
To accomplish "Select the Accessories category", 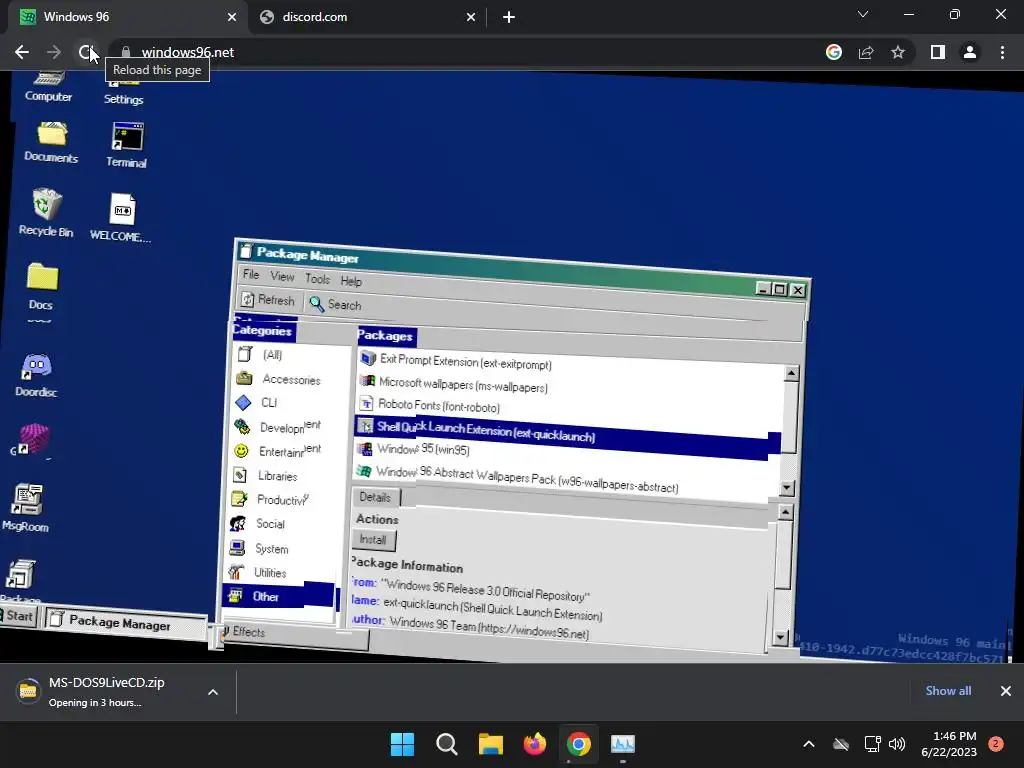I will [290, 379].
